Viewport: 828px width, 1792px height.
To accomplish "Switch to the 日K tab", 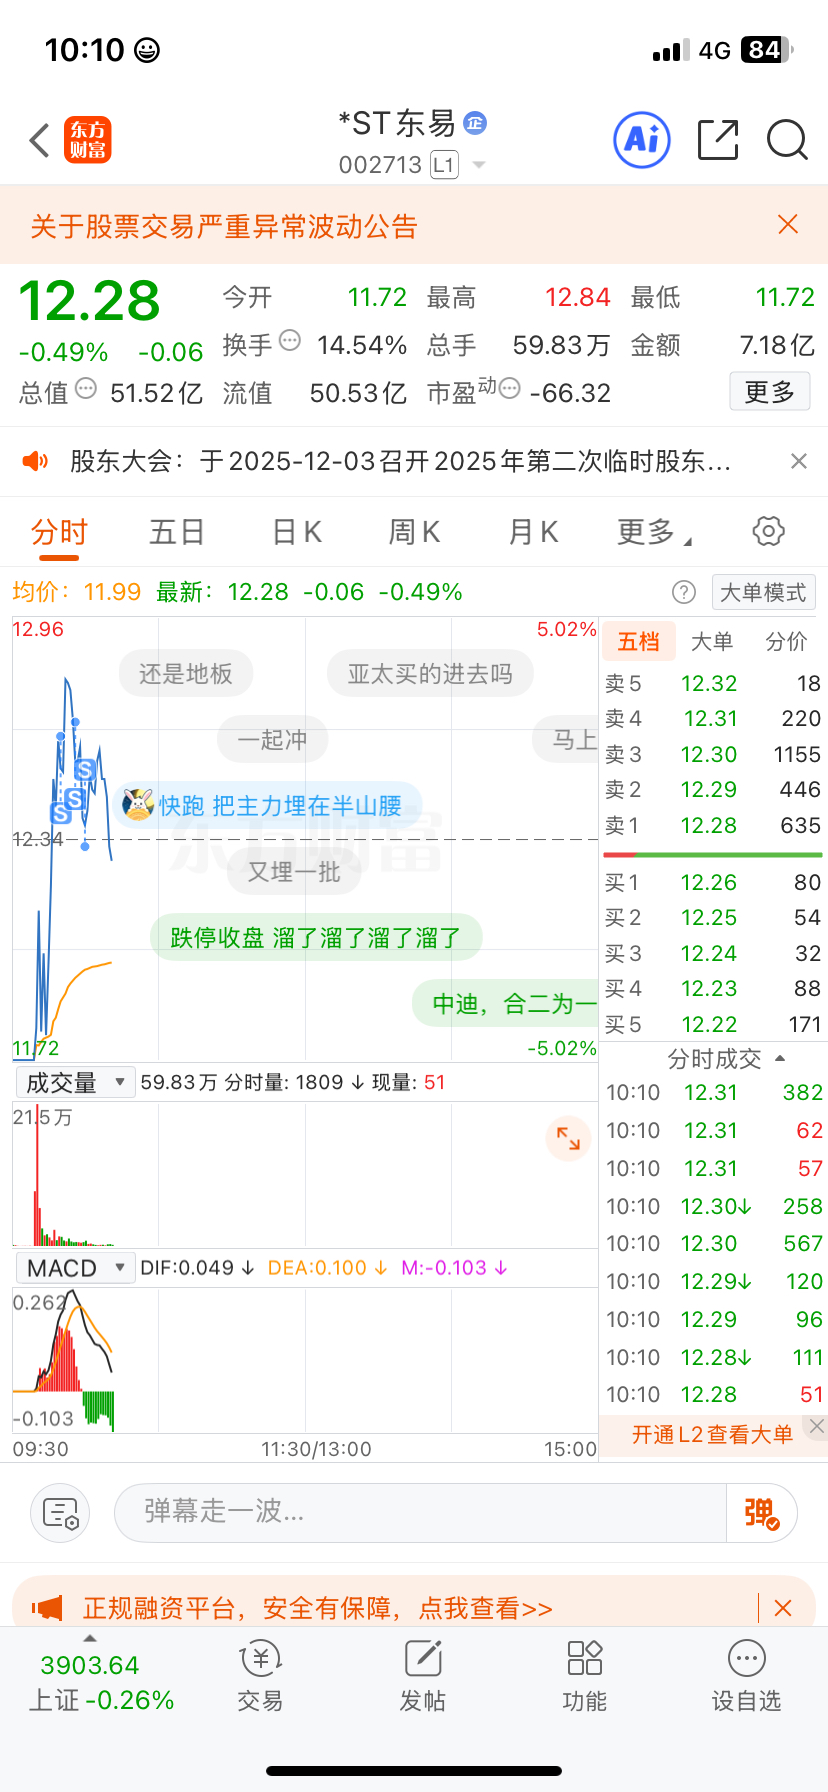I will 297,532.
